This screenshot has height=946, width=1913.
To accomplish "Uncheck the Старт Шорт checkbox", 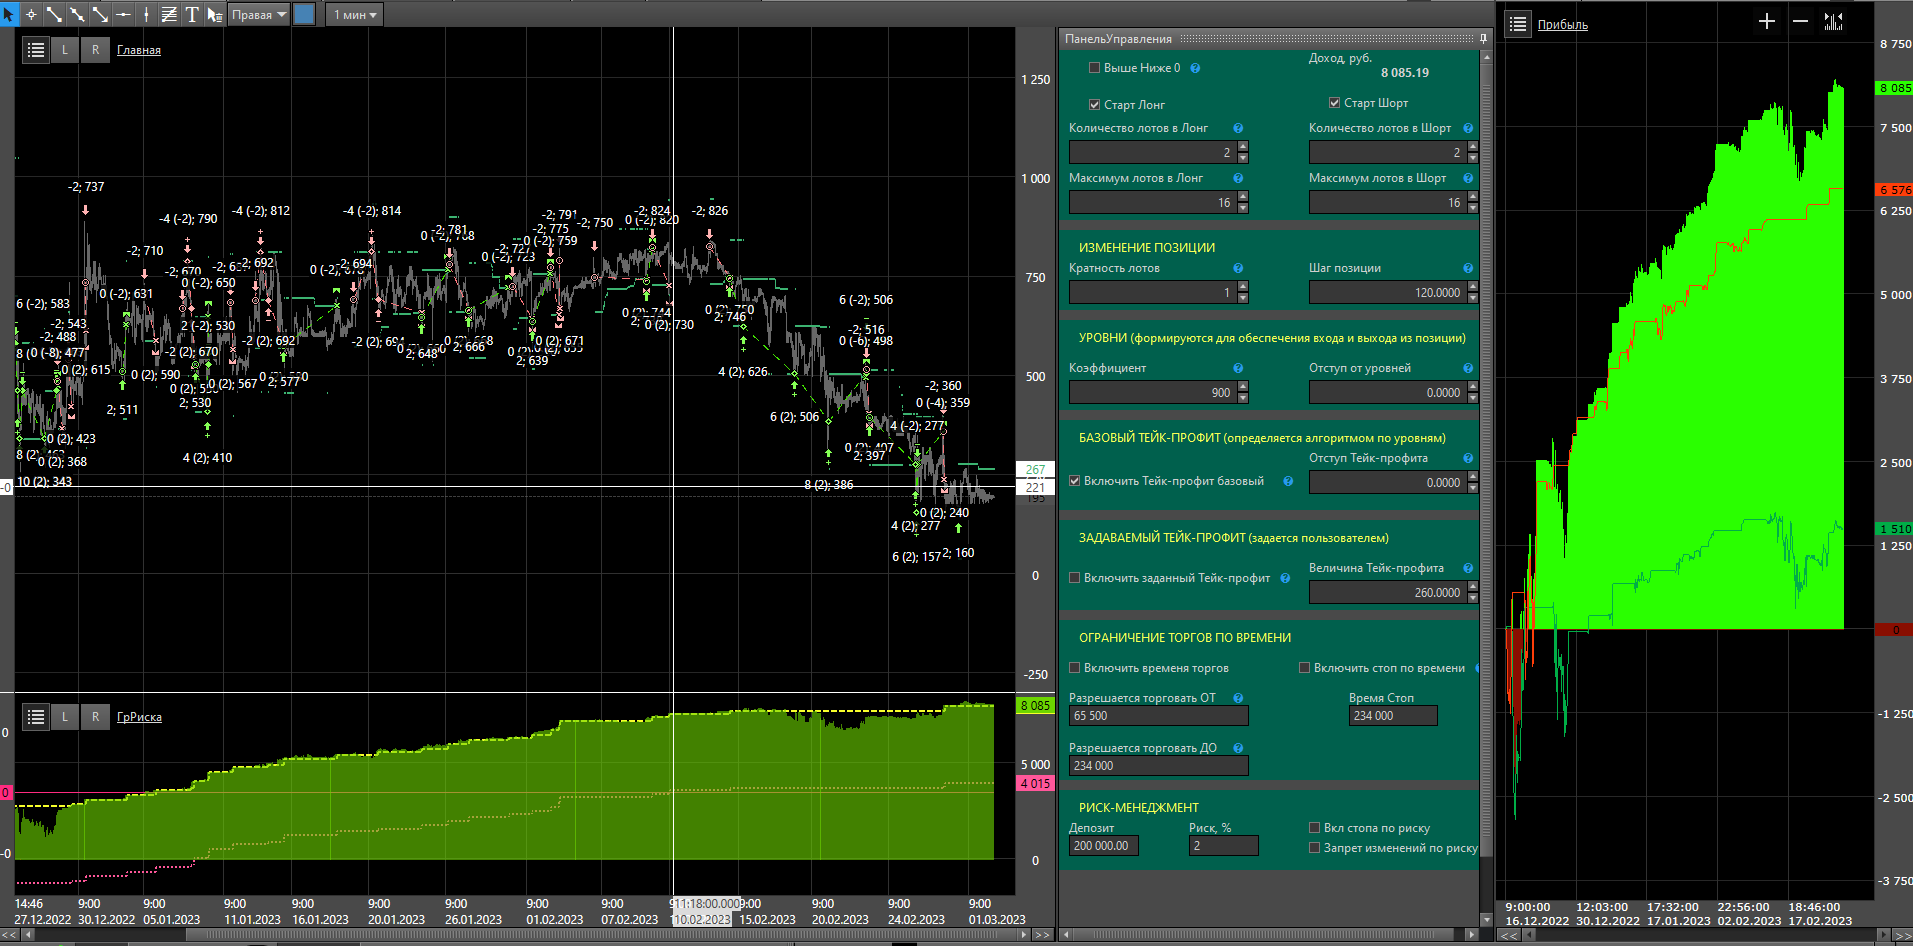I will 1334,102.
